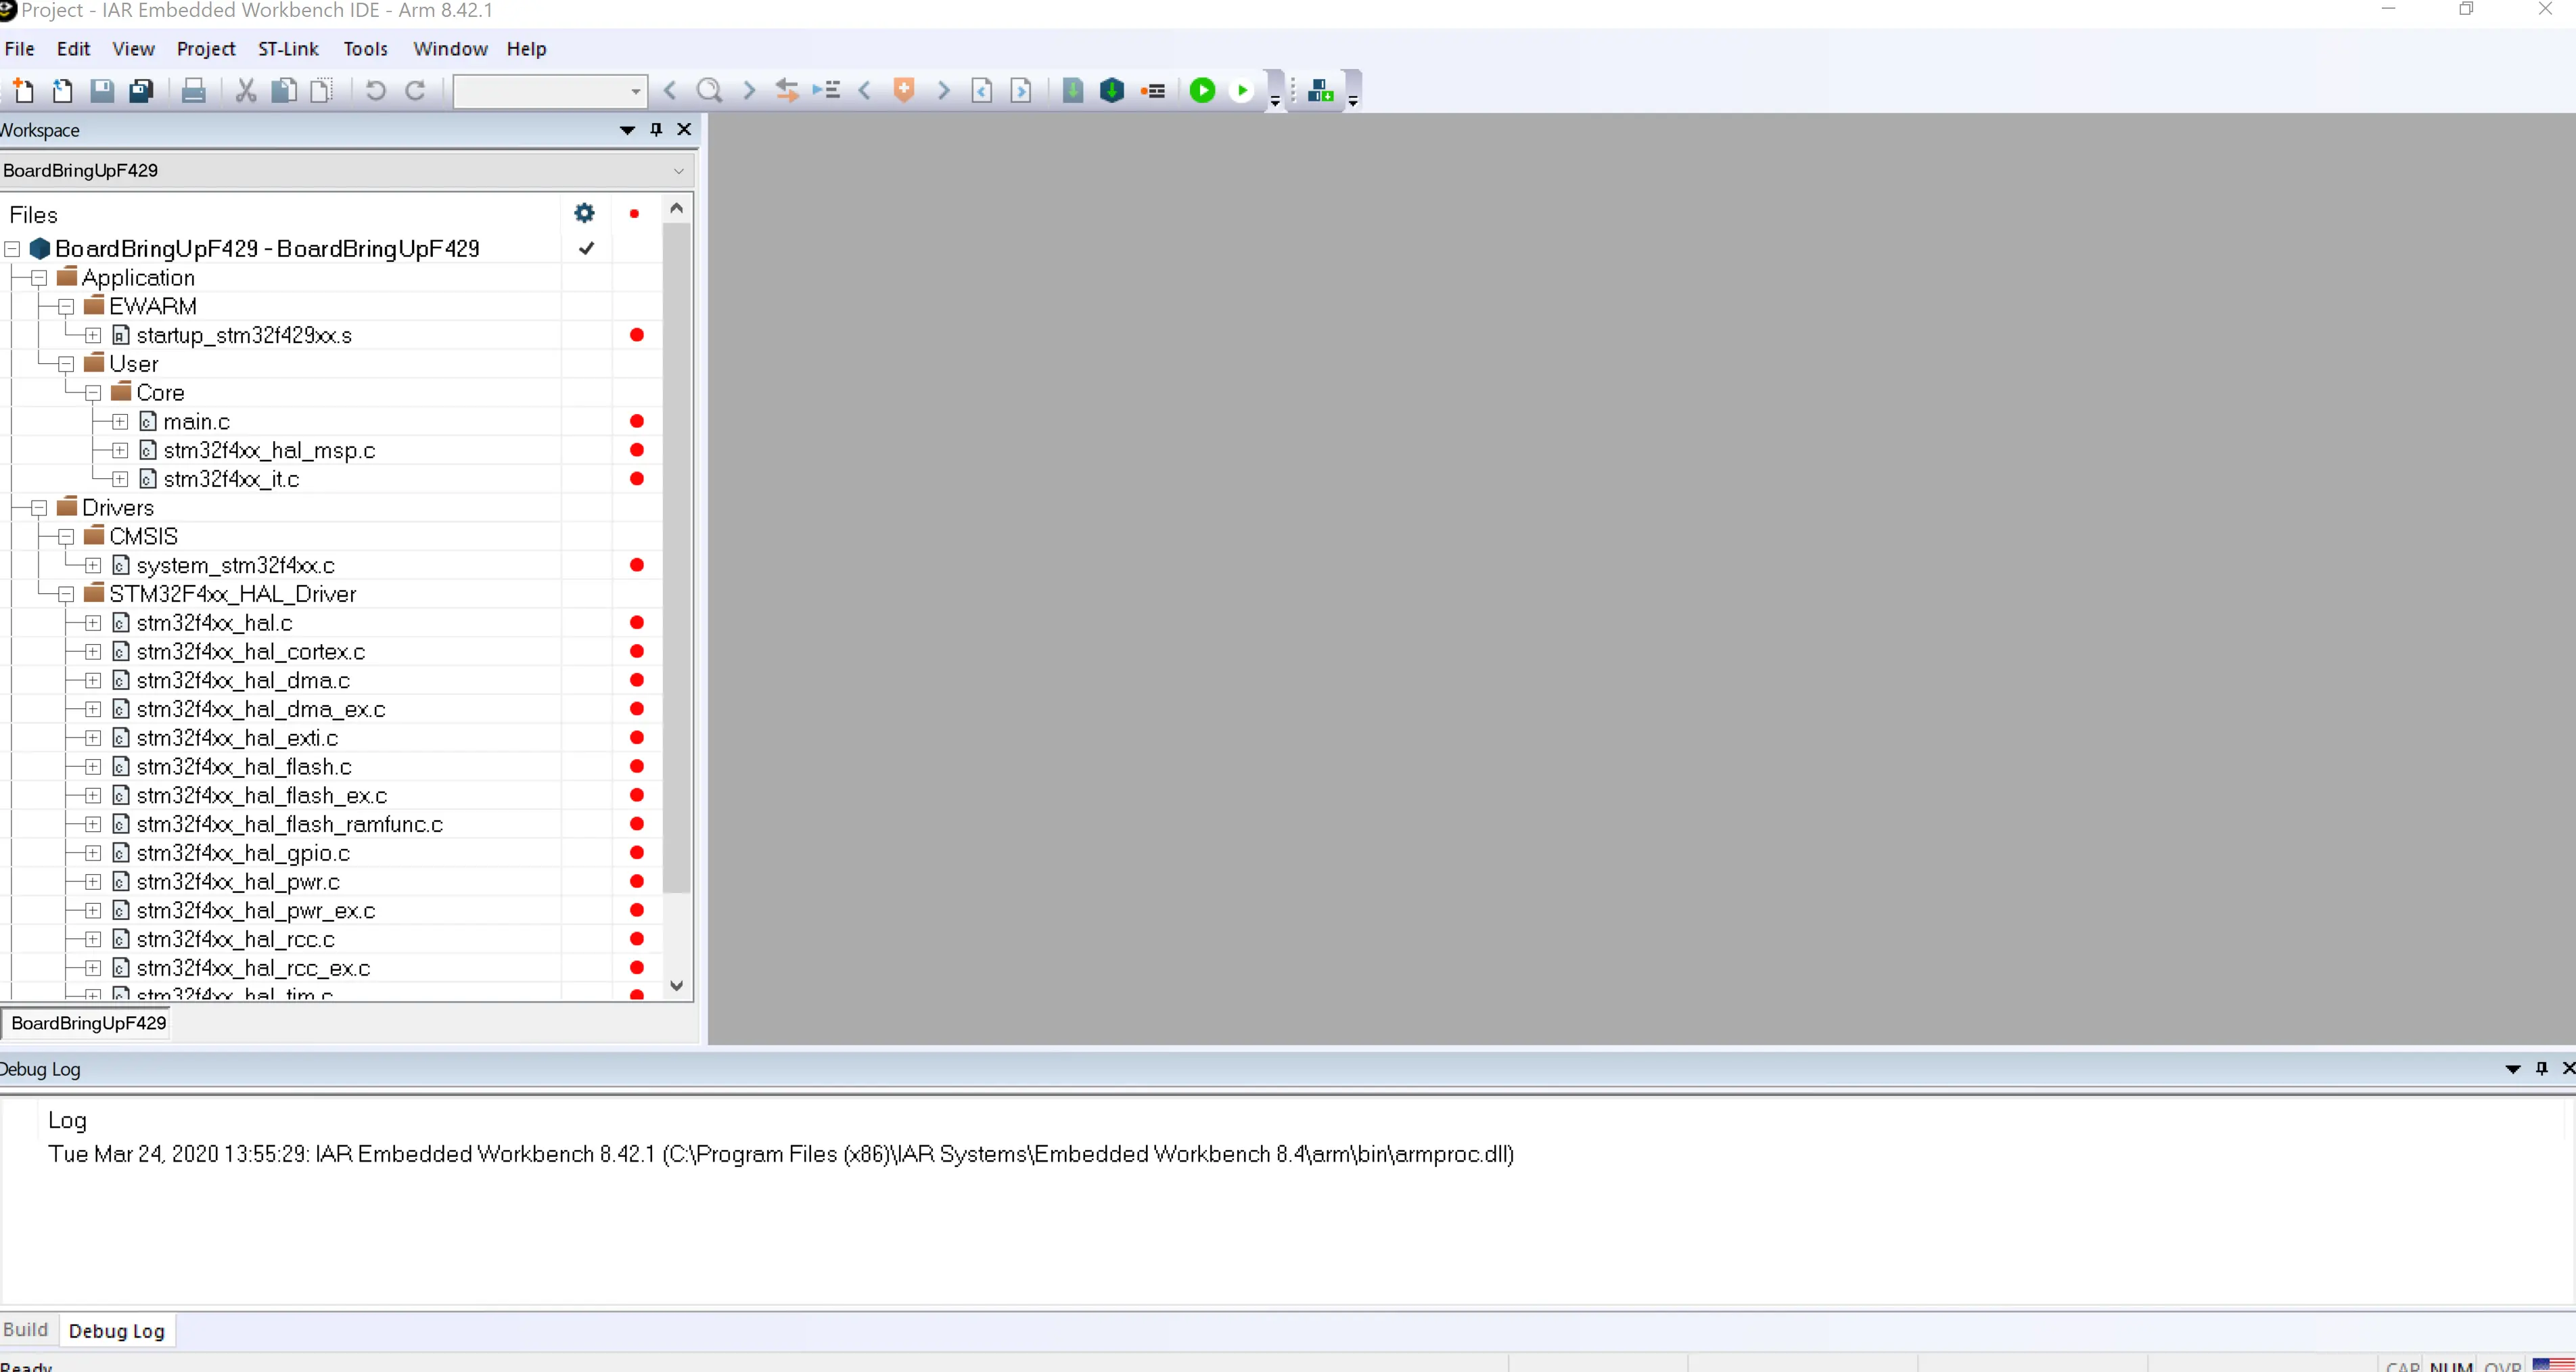Collapse the Drivers folder
2576x1372 pixels.
click(39, 508)
